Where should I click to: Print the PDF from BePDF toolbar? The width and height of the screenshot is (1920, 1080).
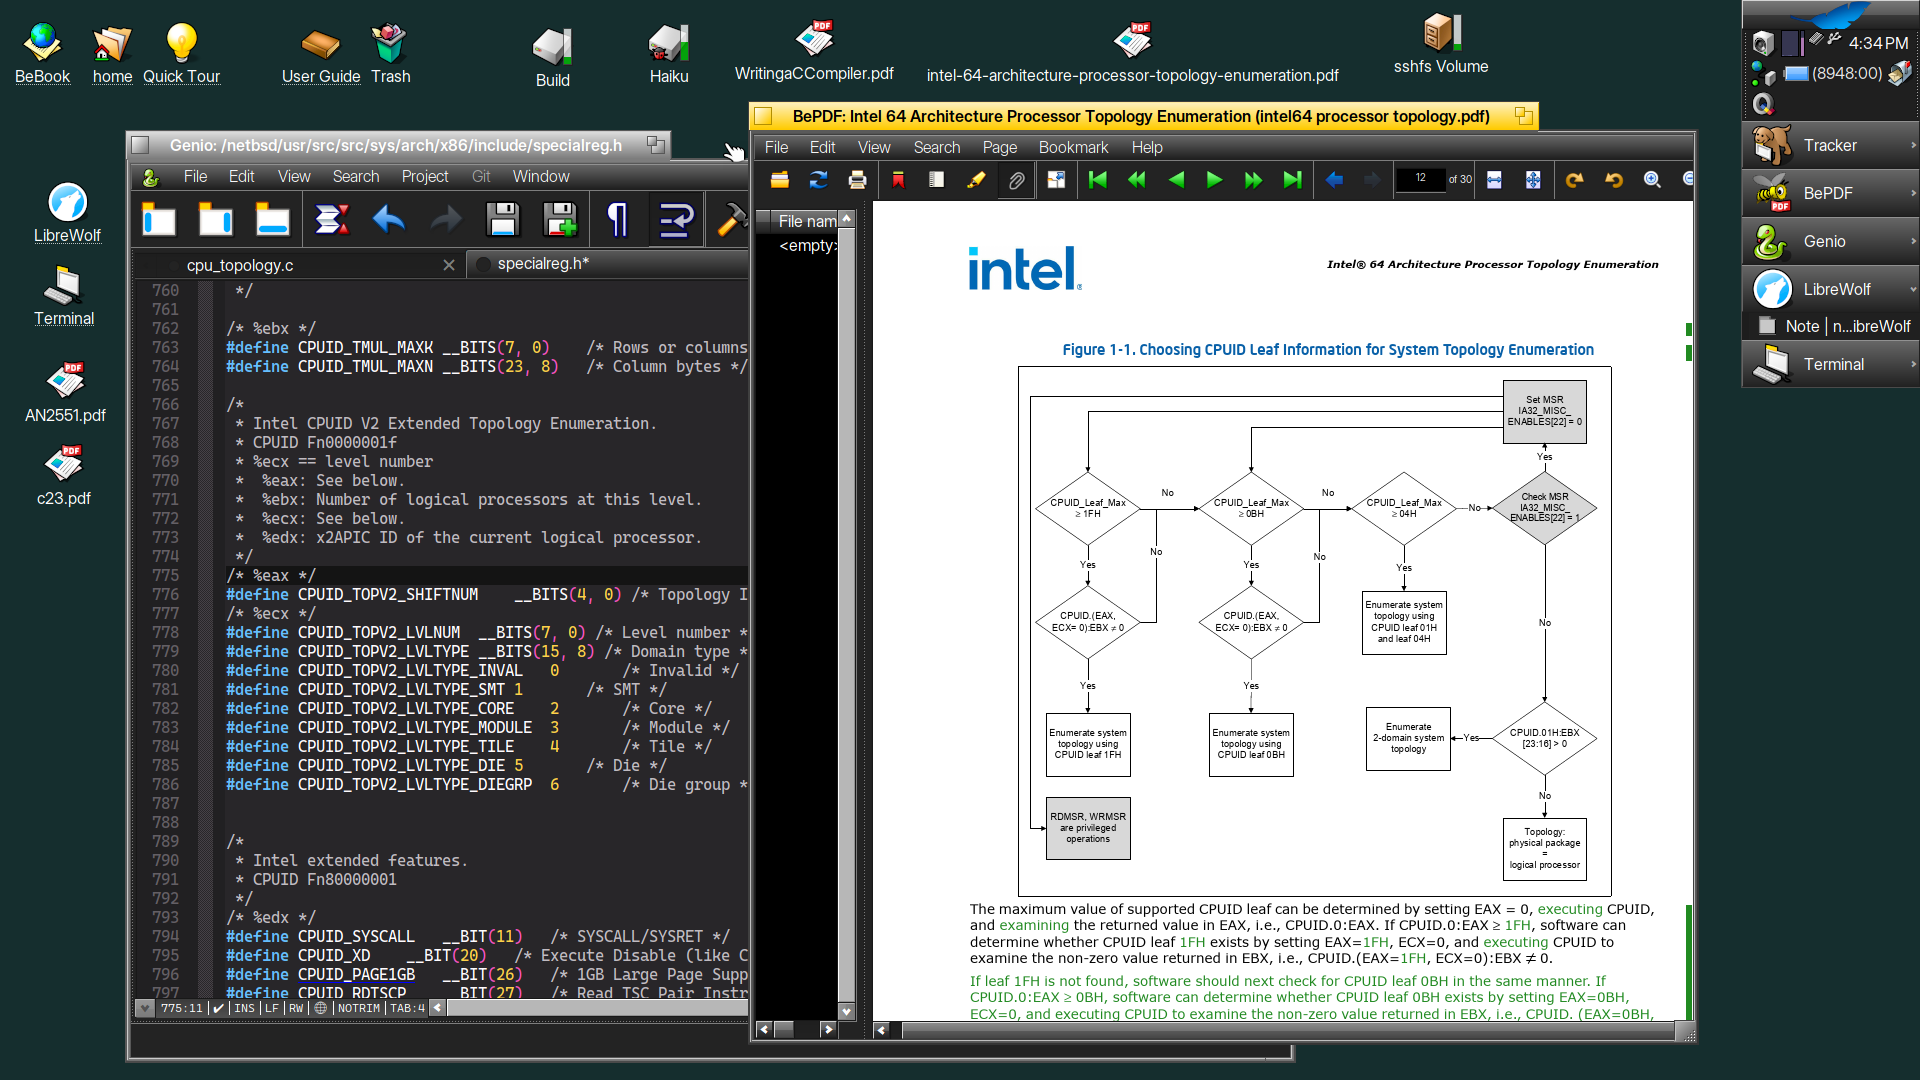[857, 180]
